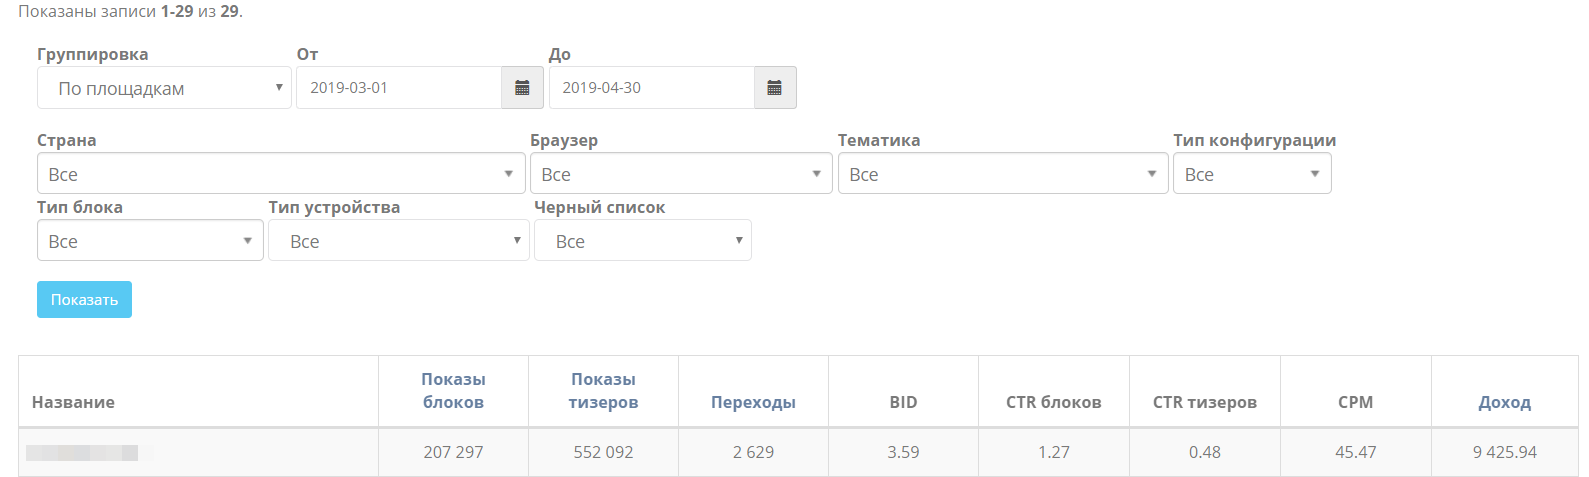Expand the Группировка dropdown

click(x=164, y=88)
